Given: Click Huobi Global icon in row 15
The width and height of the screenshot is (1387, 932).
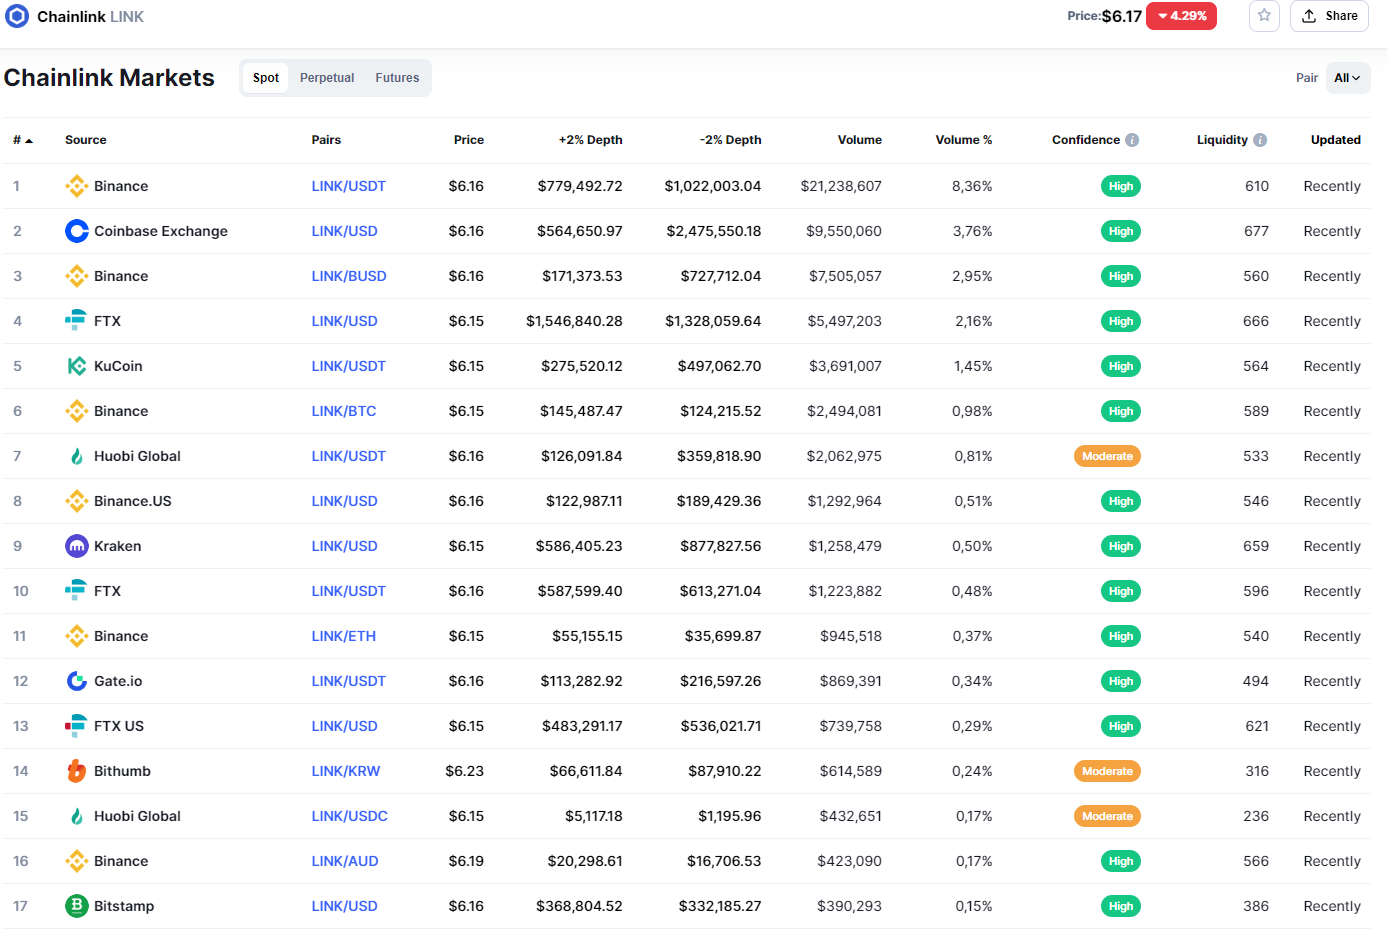Looking at the screenshot, I should pos(77,816).
